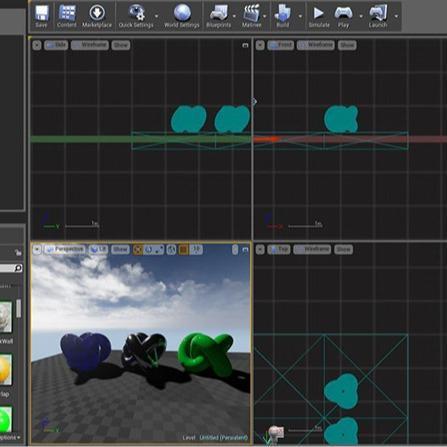
Task: Open the Blueprints menu
Action: tap(218, 16)
